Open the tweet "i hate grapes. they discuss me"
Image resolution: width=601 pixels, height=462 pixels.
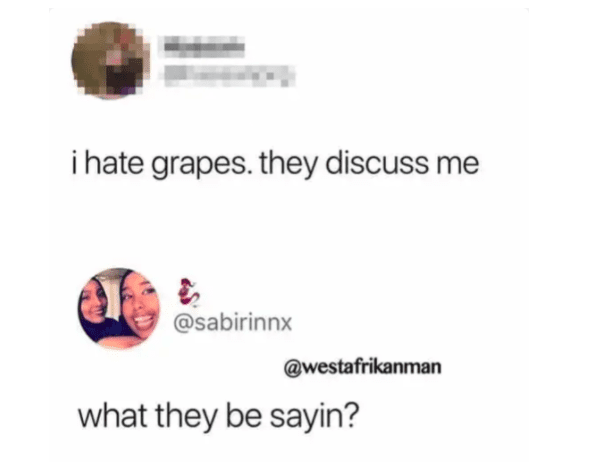(x=275, y=164)
